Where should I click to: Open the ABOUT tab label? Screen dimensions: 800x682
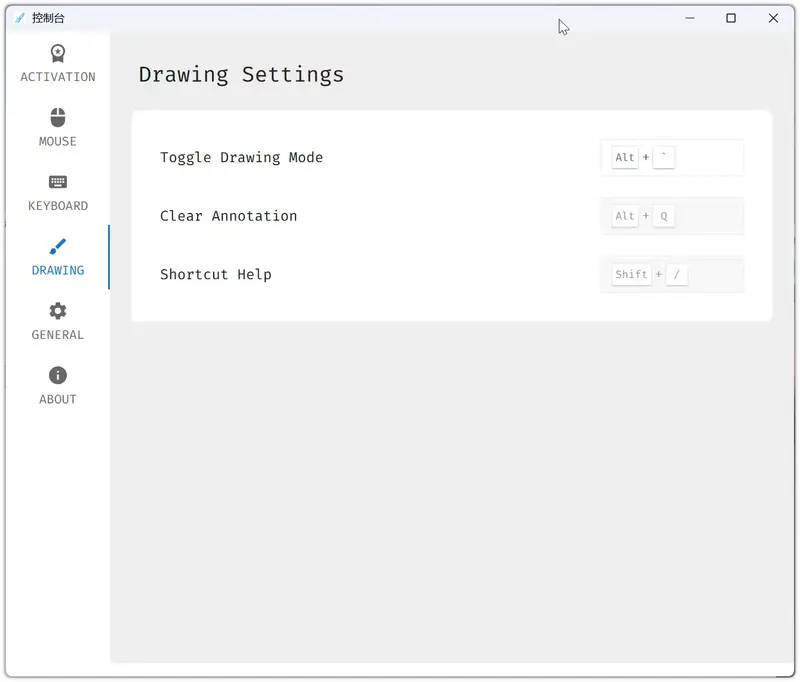point(58,399)
